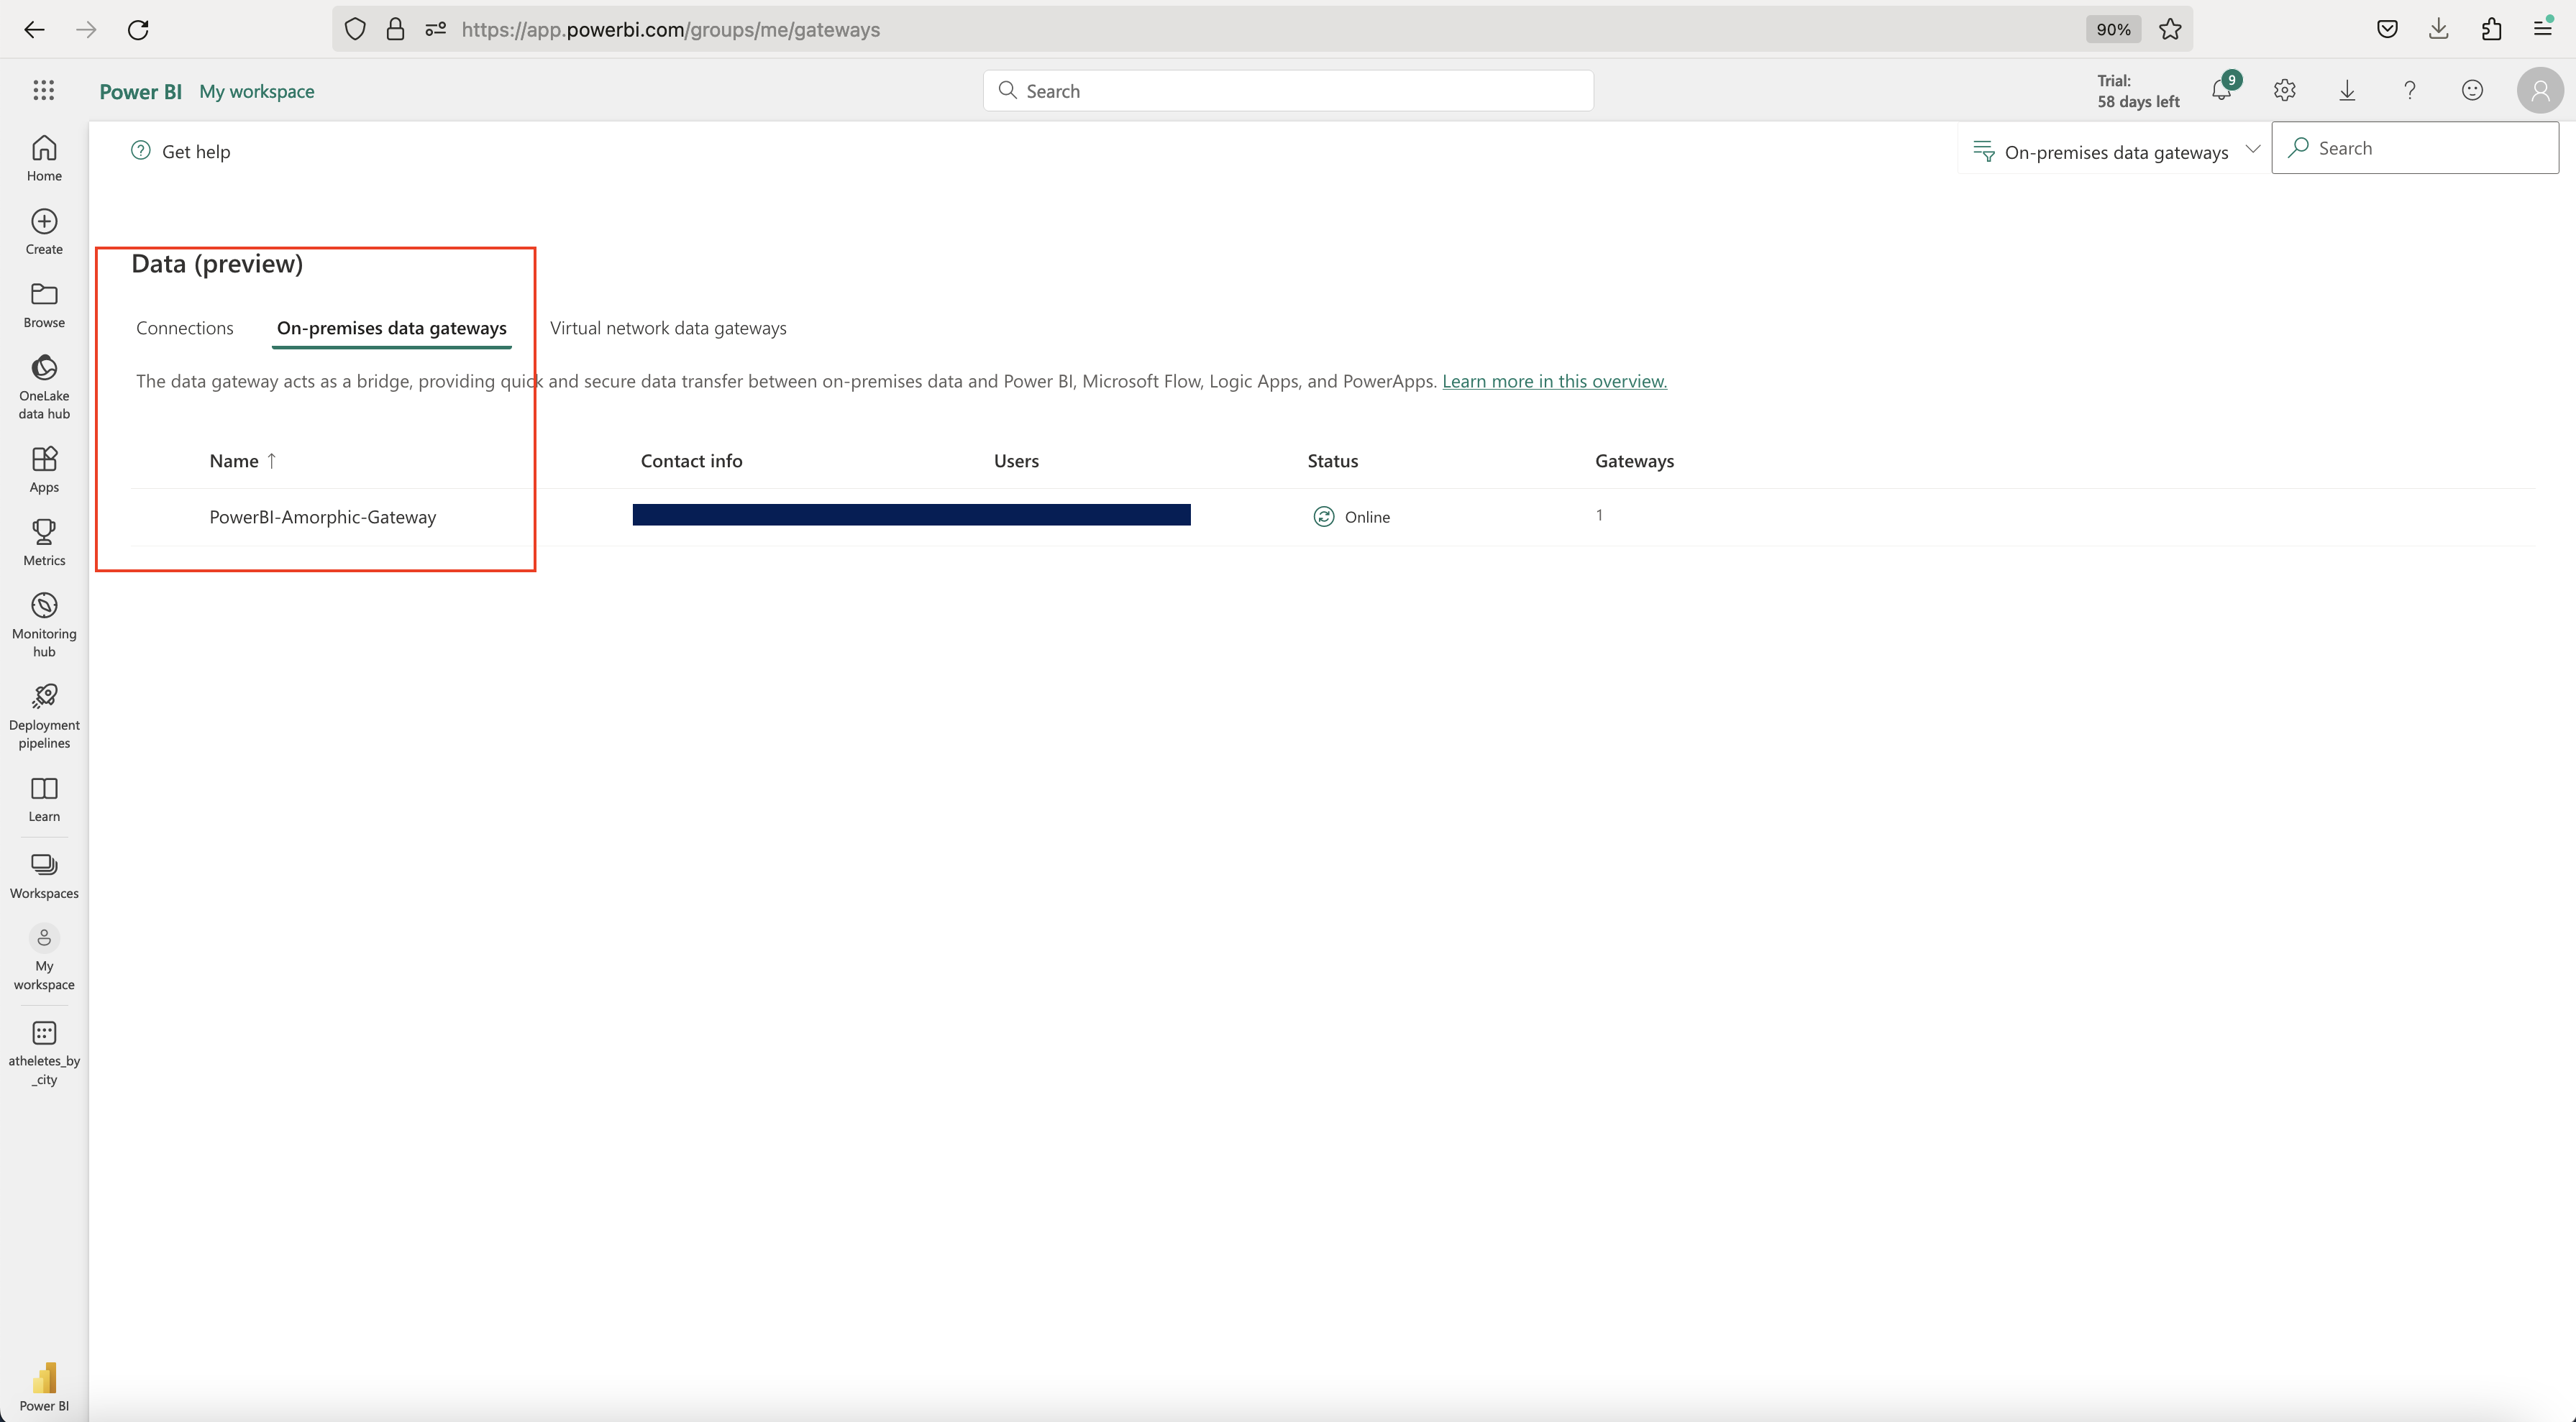Open the help question mark menu
The width and height of the screenshot is (2576, 1422).
click(2410, 91)
